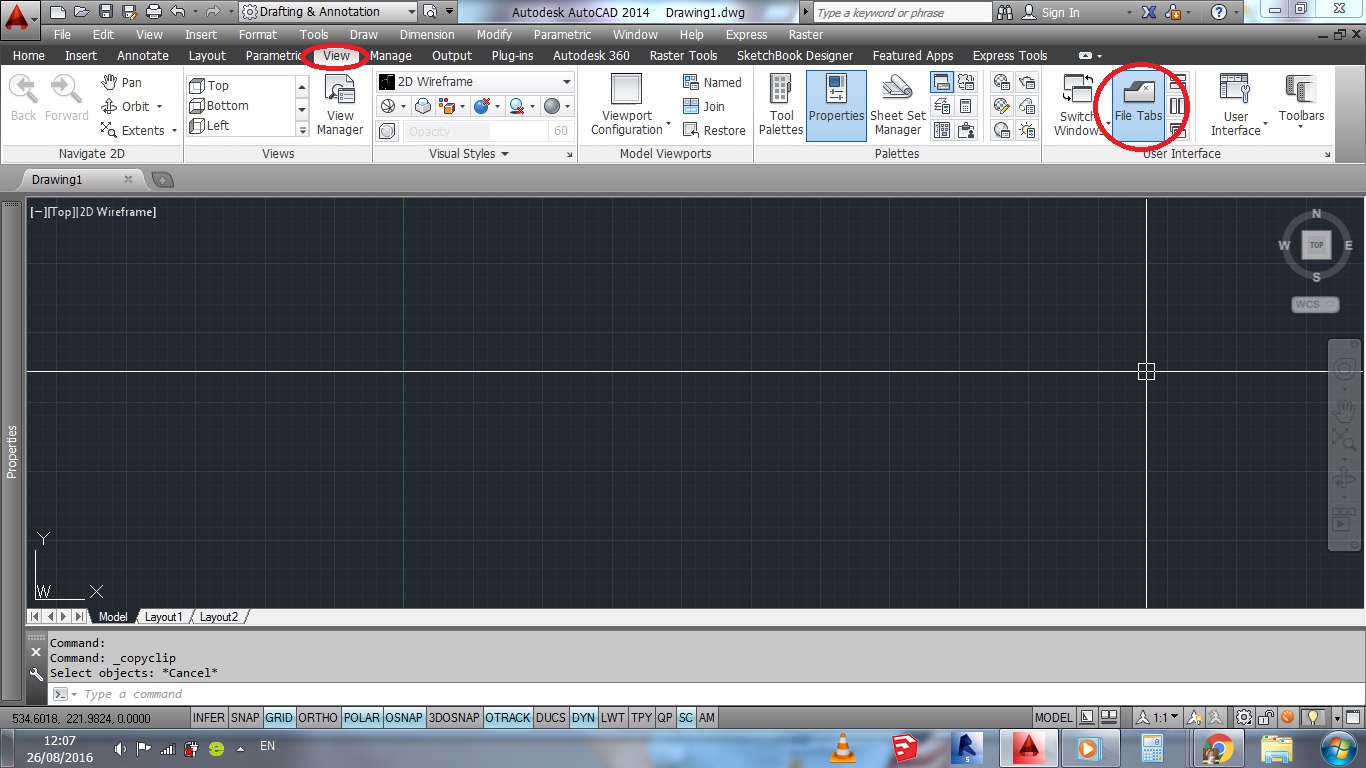
Task: Click the search binoculars icon
Action: (x=1004, y=13)
